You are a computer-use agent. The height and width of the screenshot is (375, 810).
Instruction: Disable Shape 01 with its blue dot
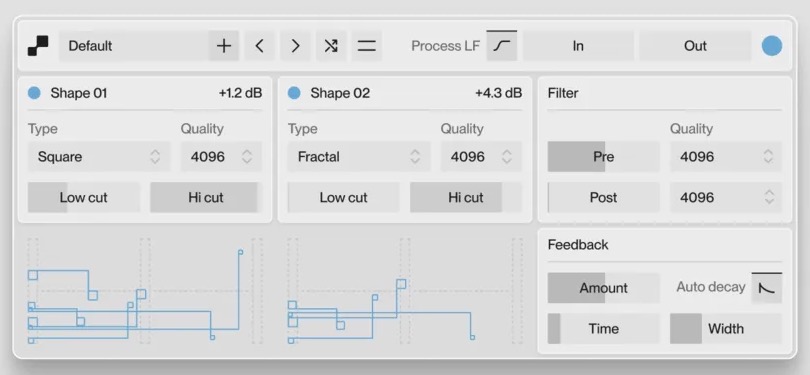[x=34, y=93]
